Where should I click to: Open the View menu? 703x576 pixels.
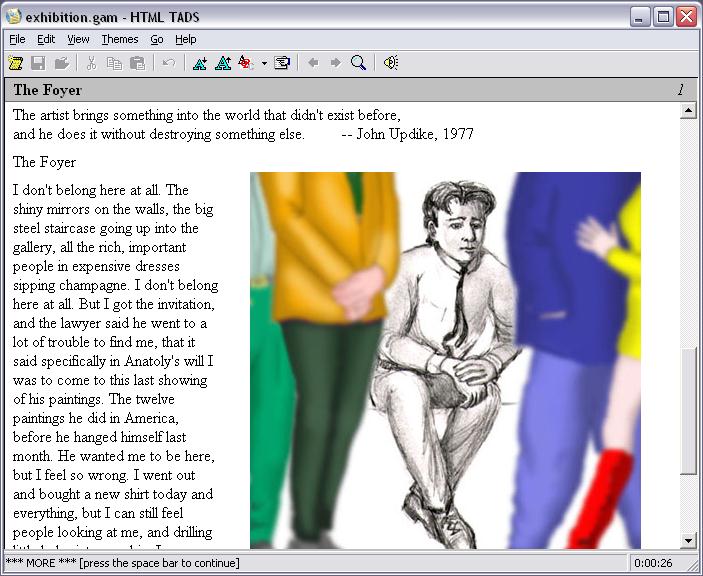tap(78, 39)
